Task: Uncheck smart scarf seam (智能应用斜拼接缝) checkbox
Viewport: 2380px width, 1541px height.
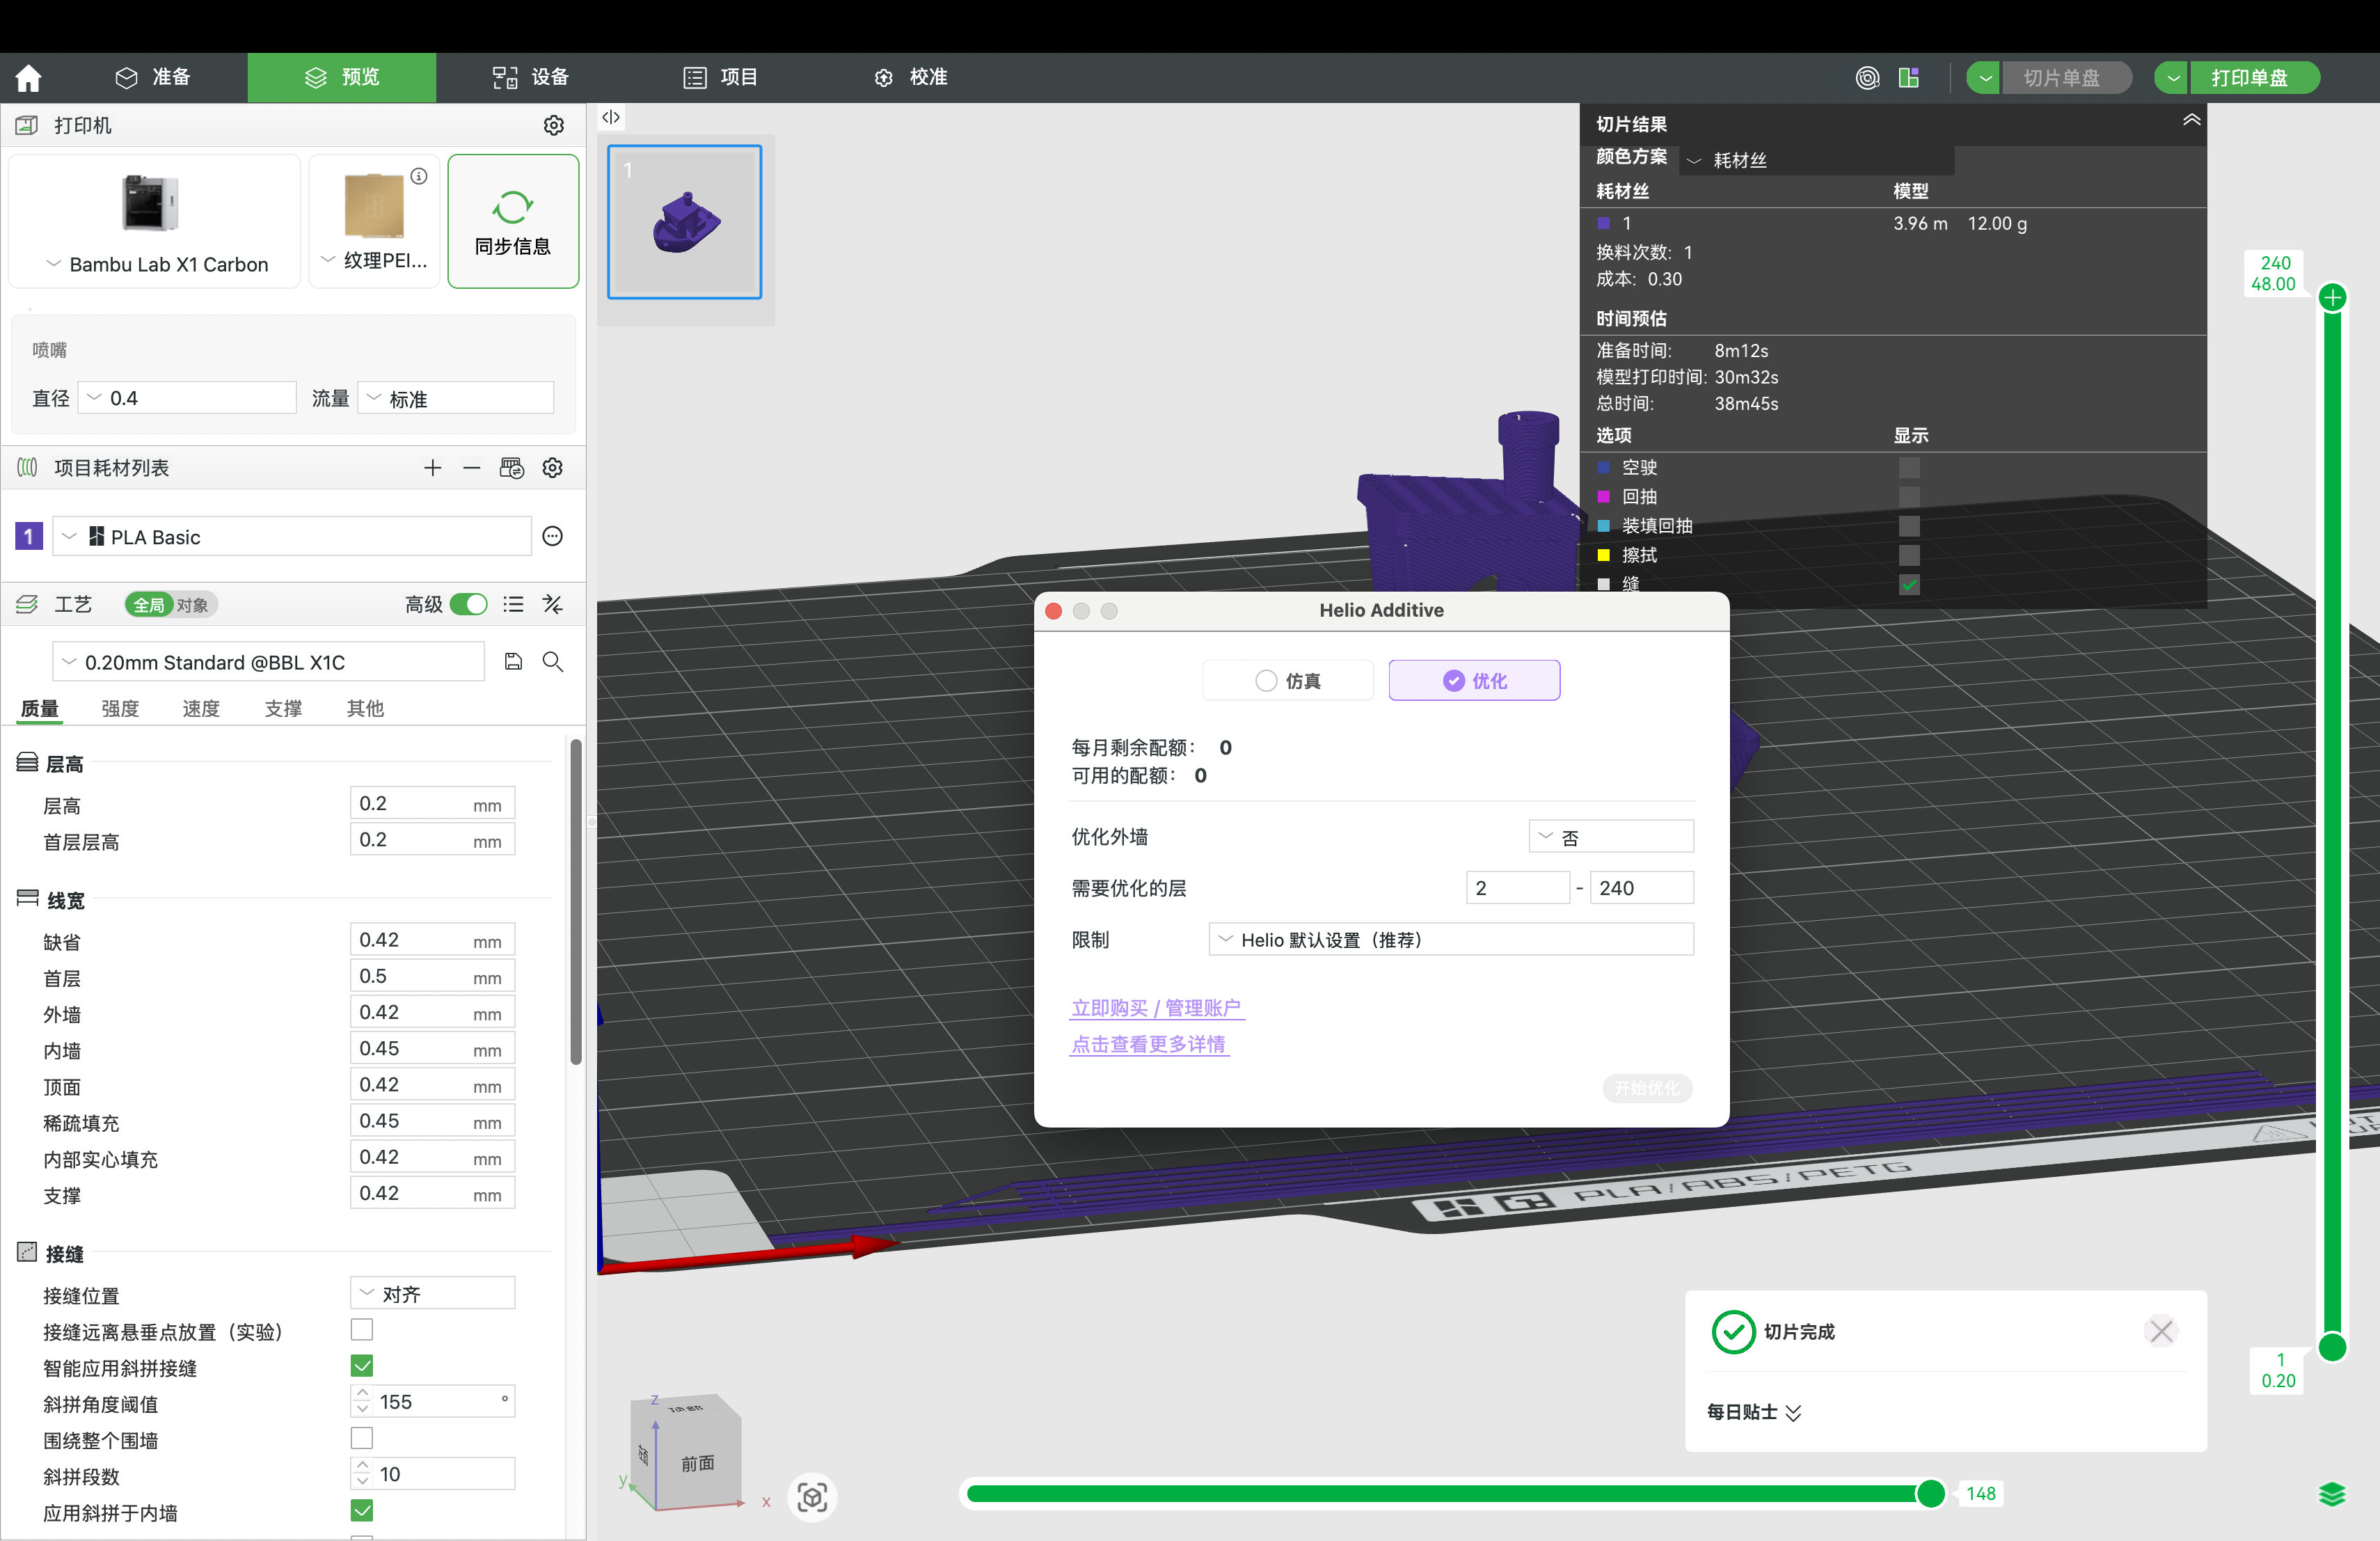Action: pos(362,1366)
